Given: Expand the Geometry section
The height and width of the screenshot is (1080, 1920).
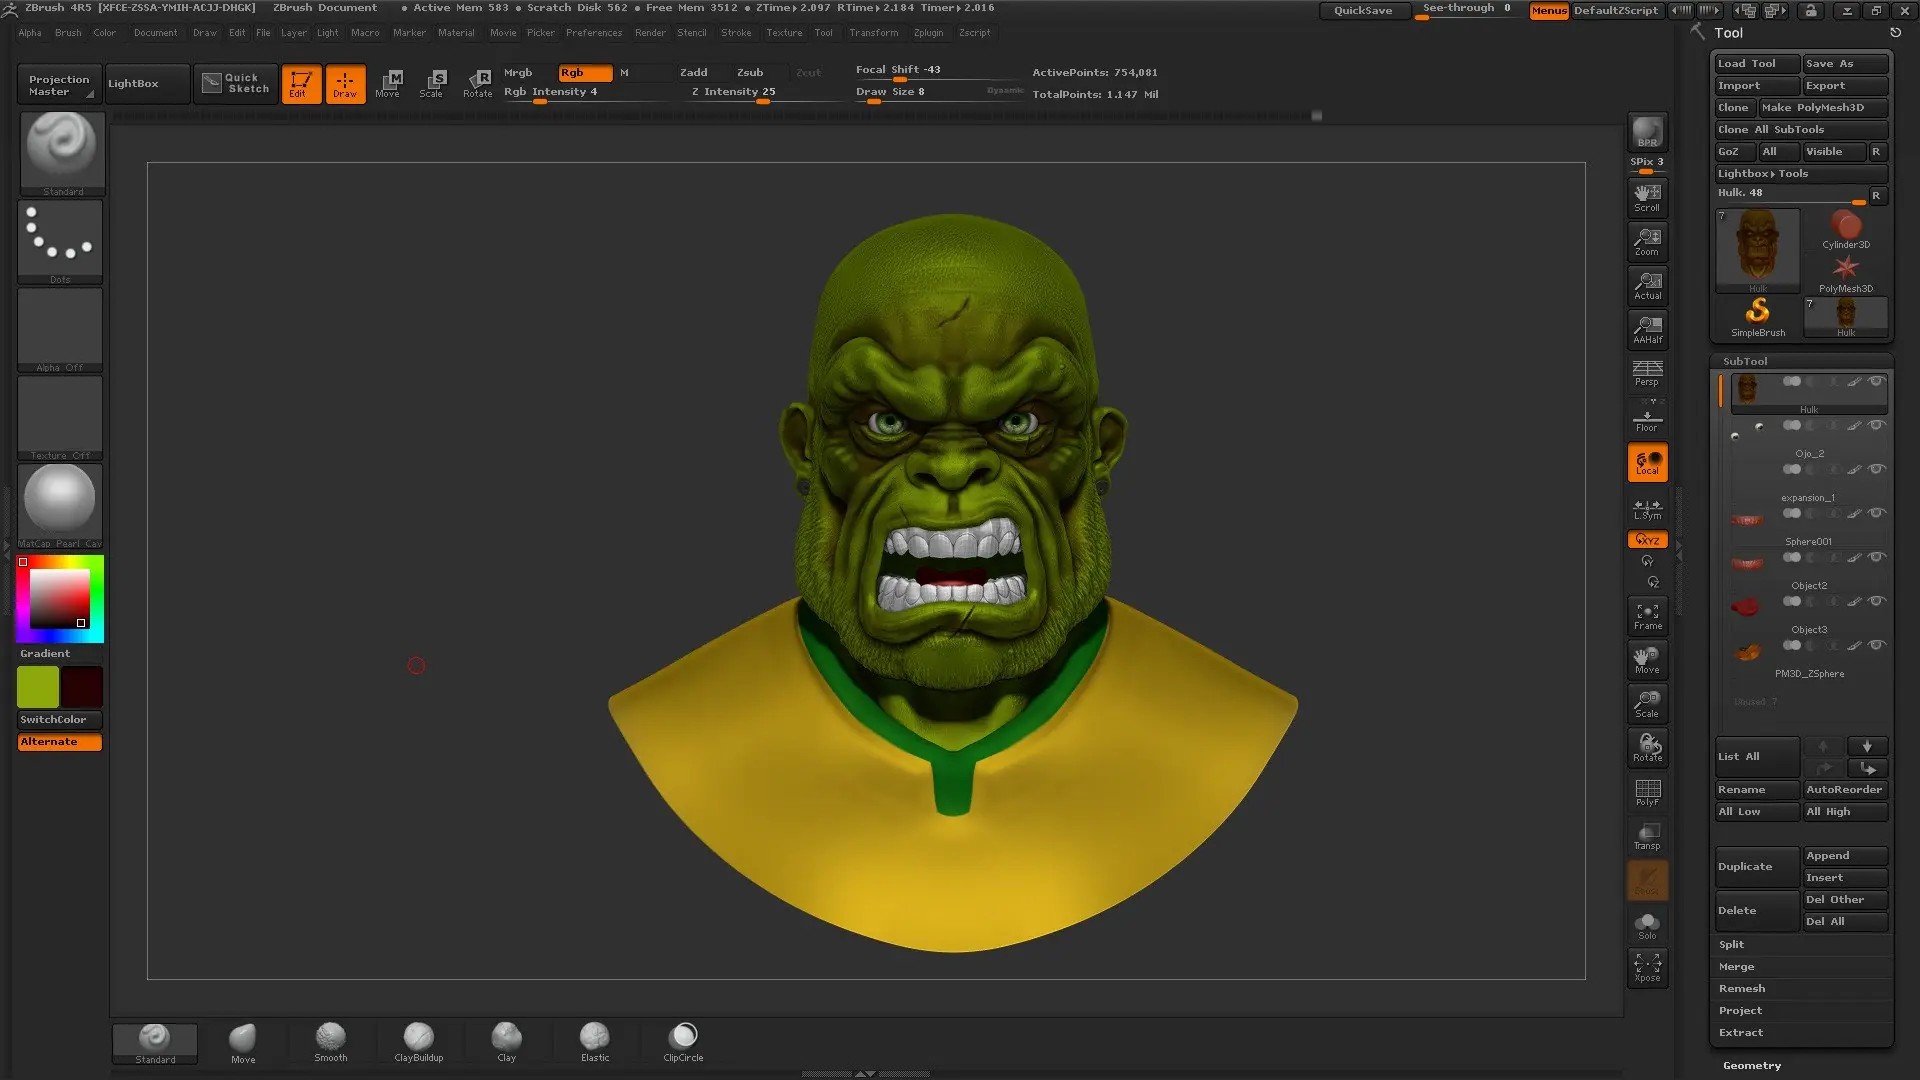Looking at the screenshot, I should coord(1752,1066).
